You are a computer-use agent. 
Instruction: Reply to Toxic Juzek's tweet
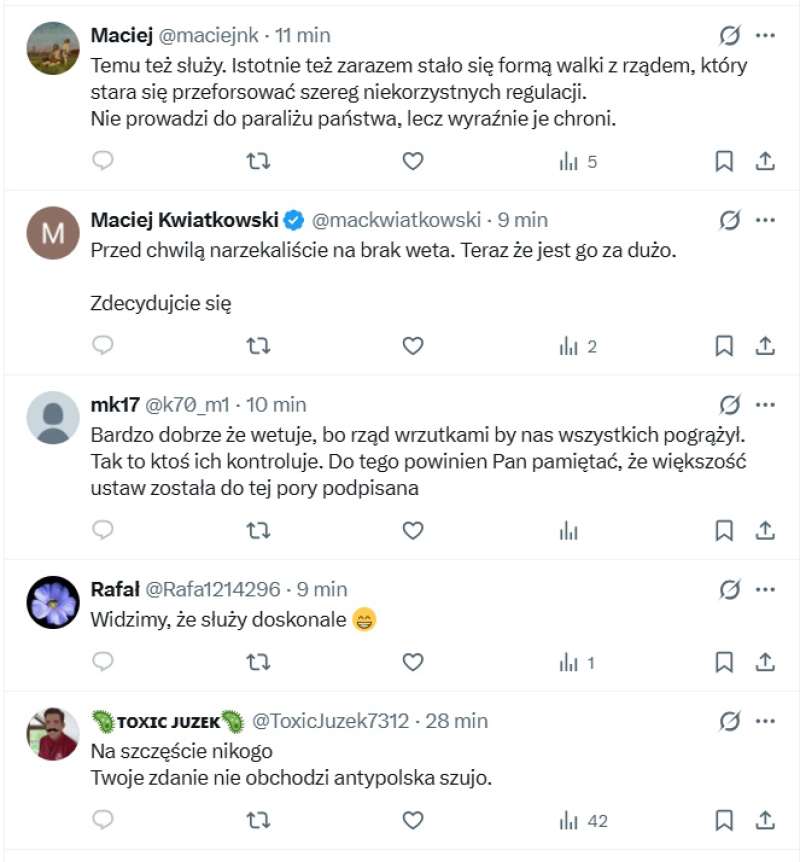[x=103, y=821]
